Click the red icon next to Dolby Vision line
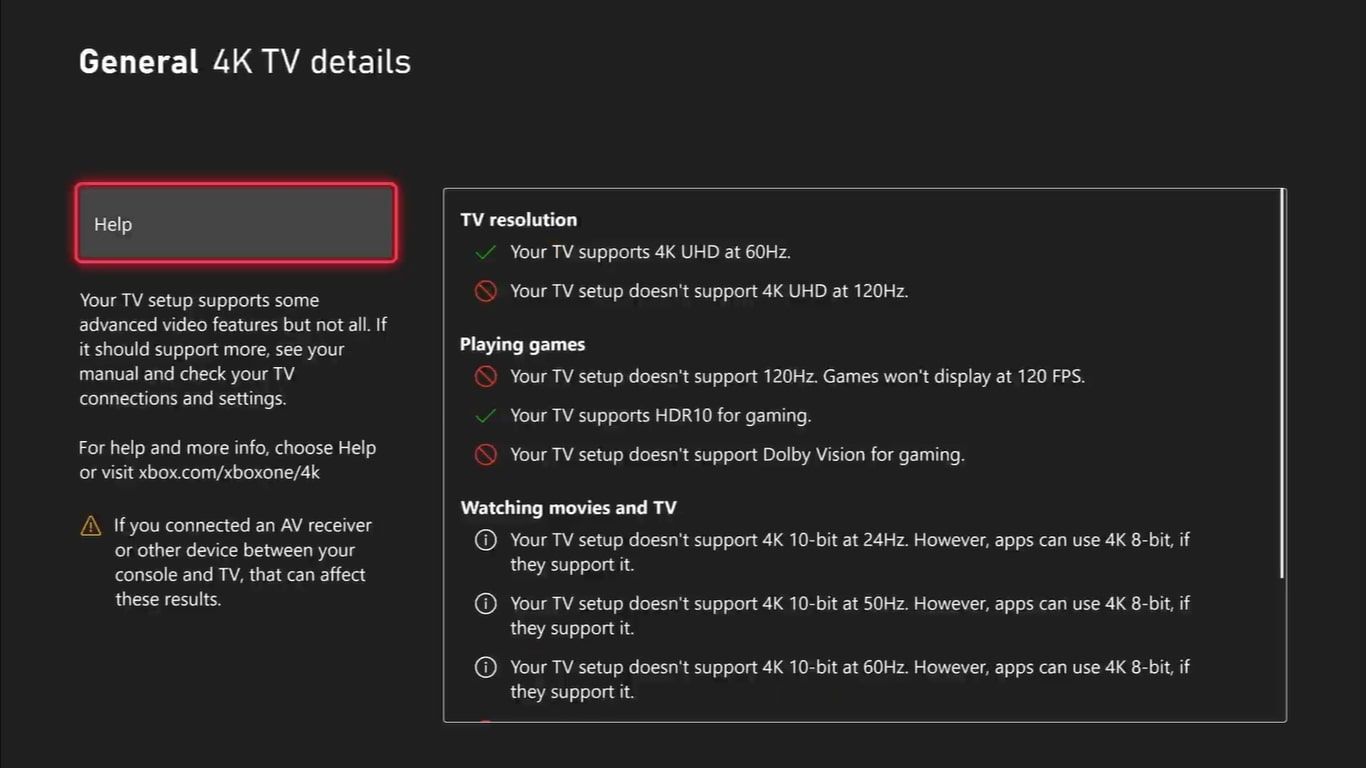This screenshot has height=768, width=1366. click(486, 454)
